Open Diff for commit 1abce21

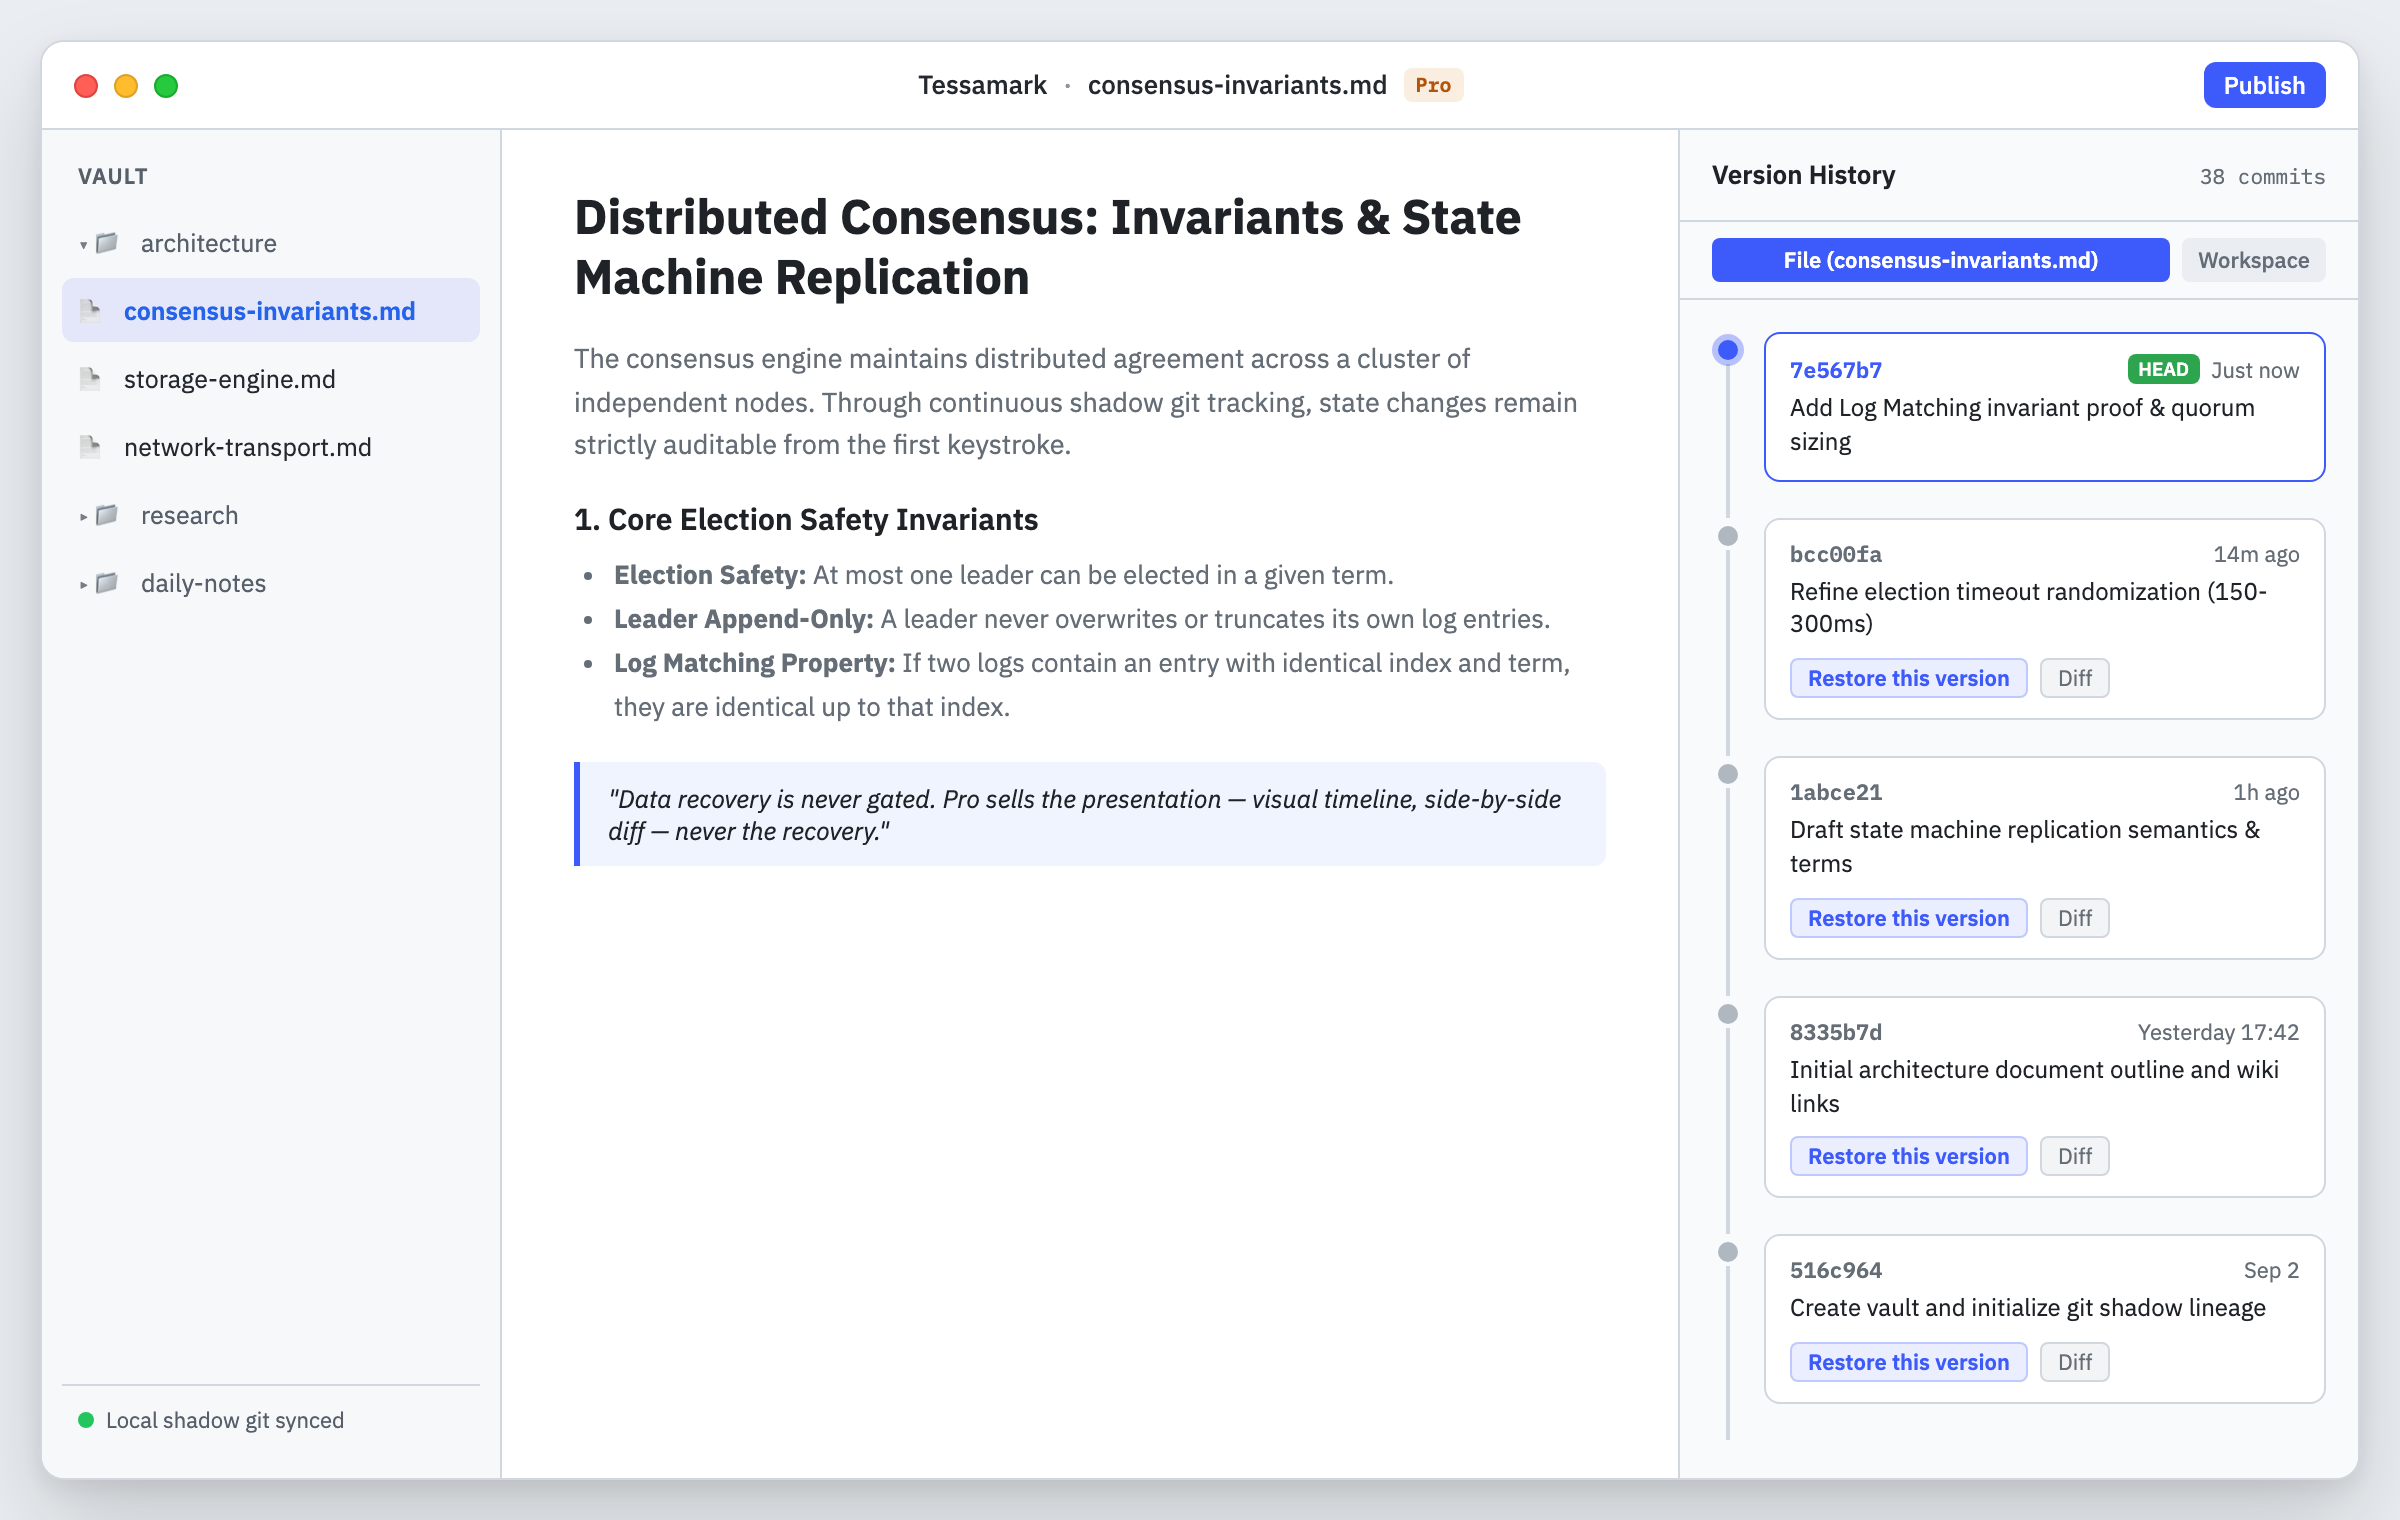coord(2074,918)
